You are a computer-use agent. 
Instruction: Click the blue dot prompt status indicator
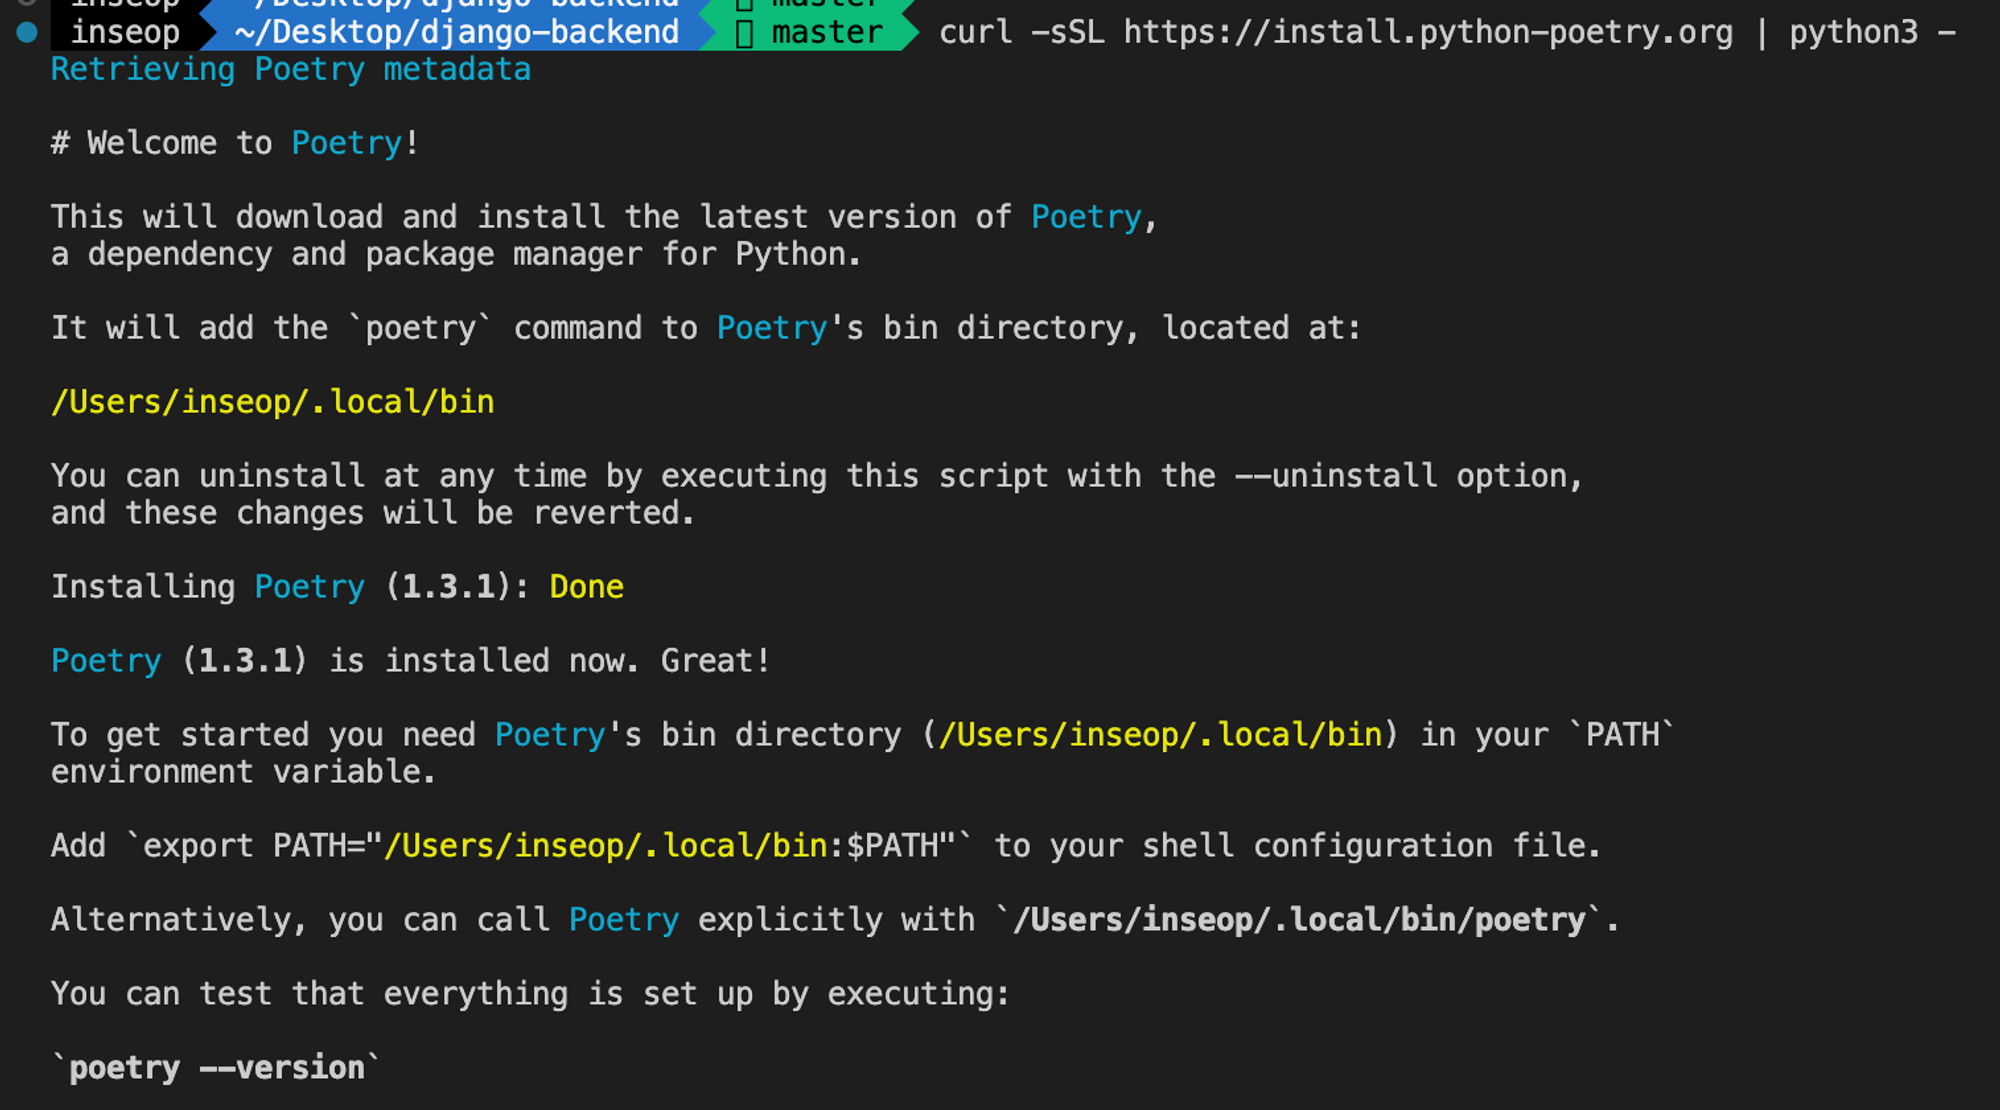point(27,32)
